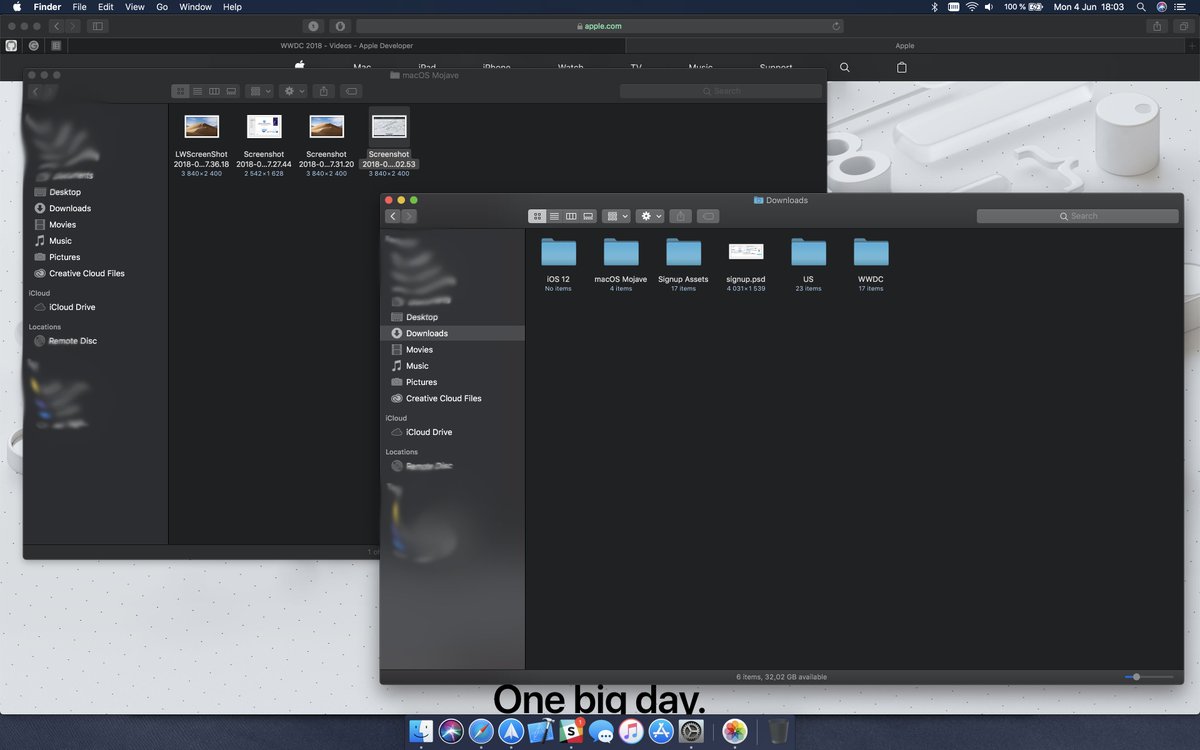Open the Window menu
1200x750 pixels.
(195, 7)
